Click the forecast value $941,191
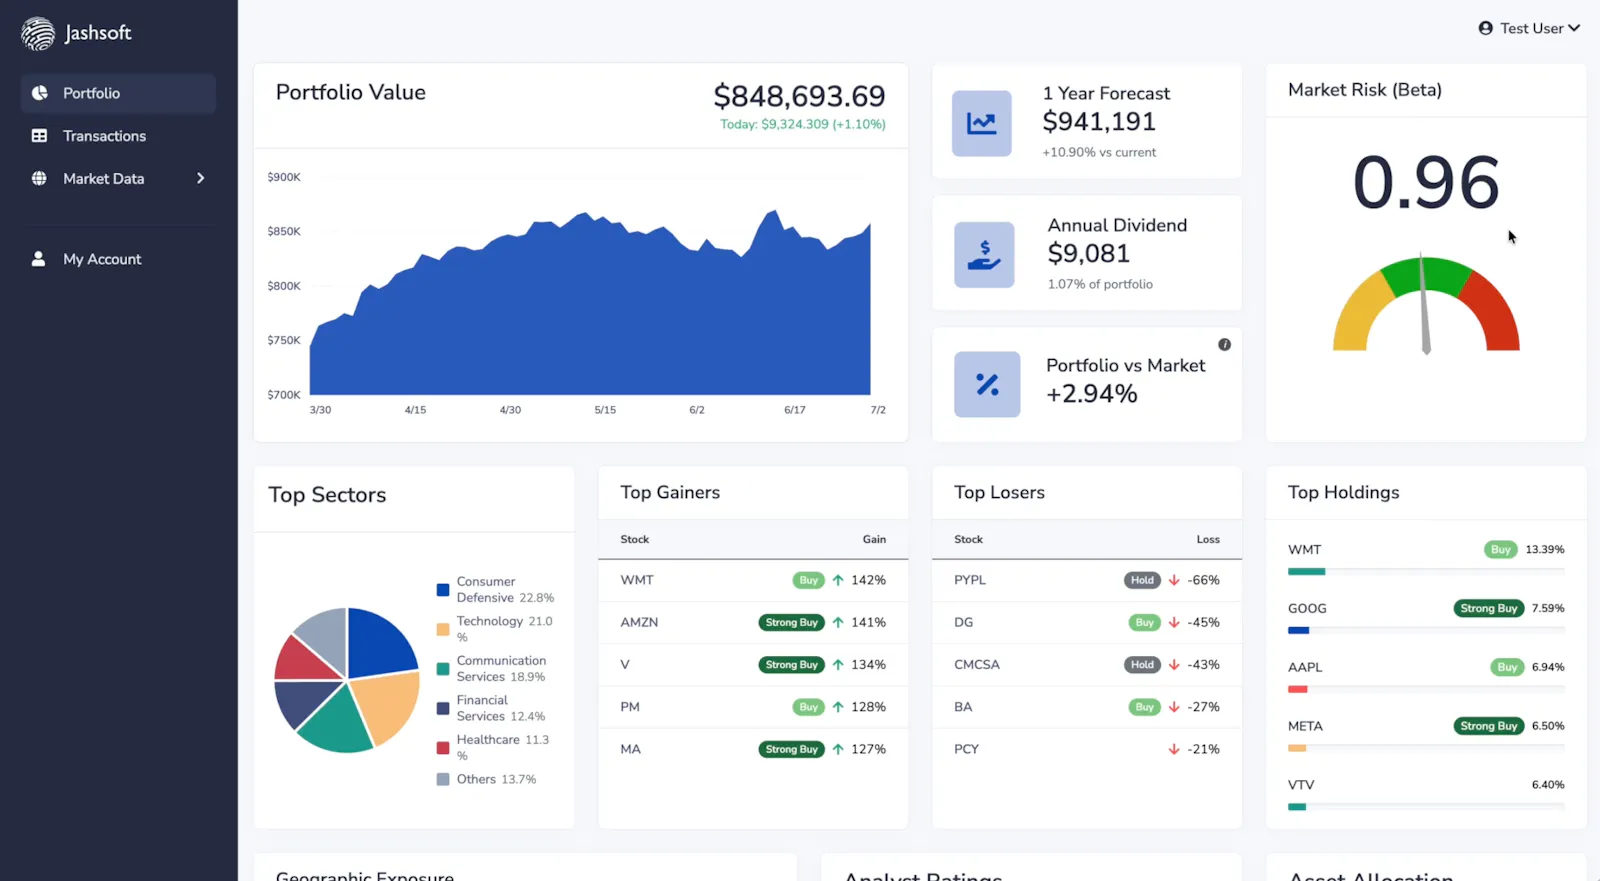The image size is (1600, 881). (x=1099, y=122)
